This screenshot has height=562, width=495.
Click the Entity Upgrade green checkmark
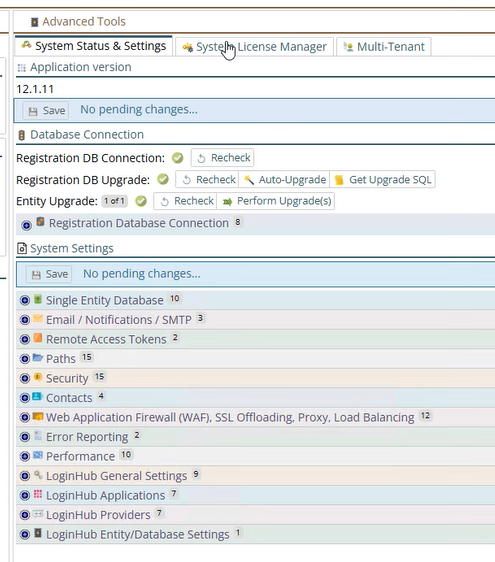(141, 201)
